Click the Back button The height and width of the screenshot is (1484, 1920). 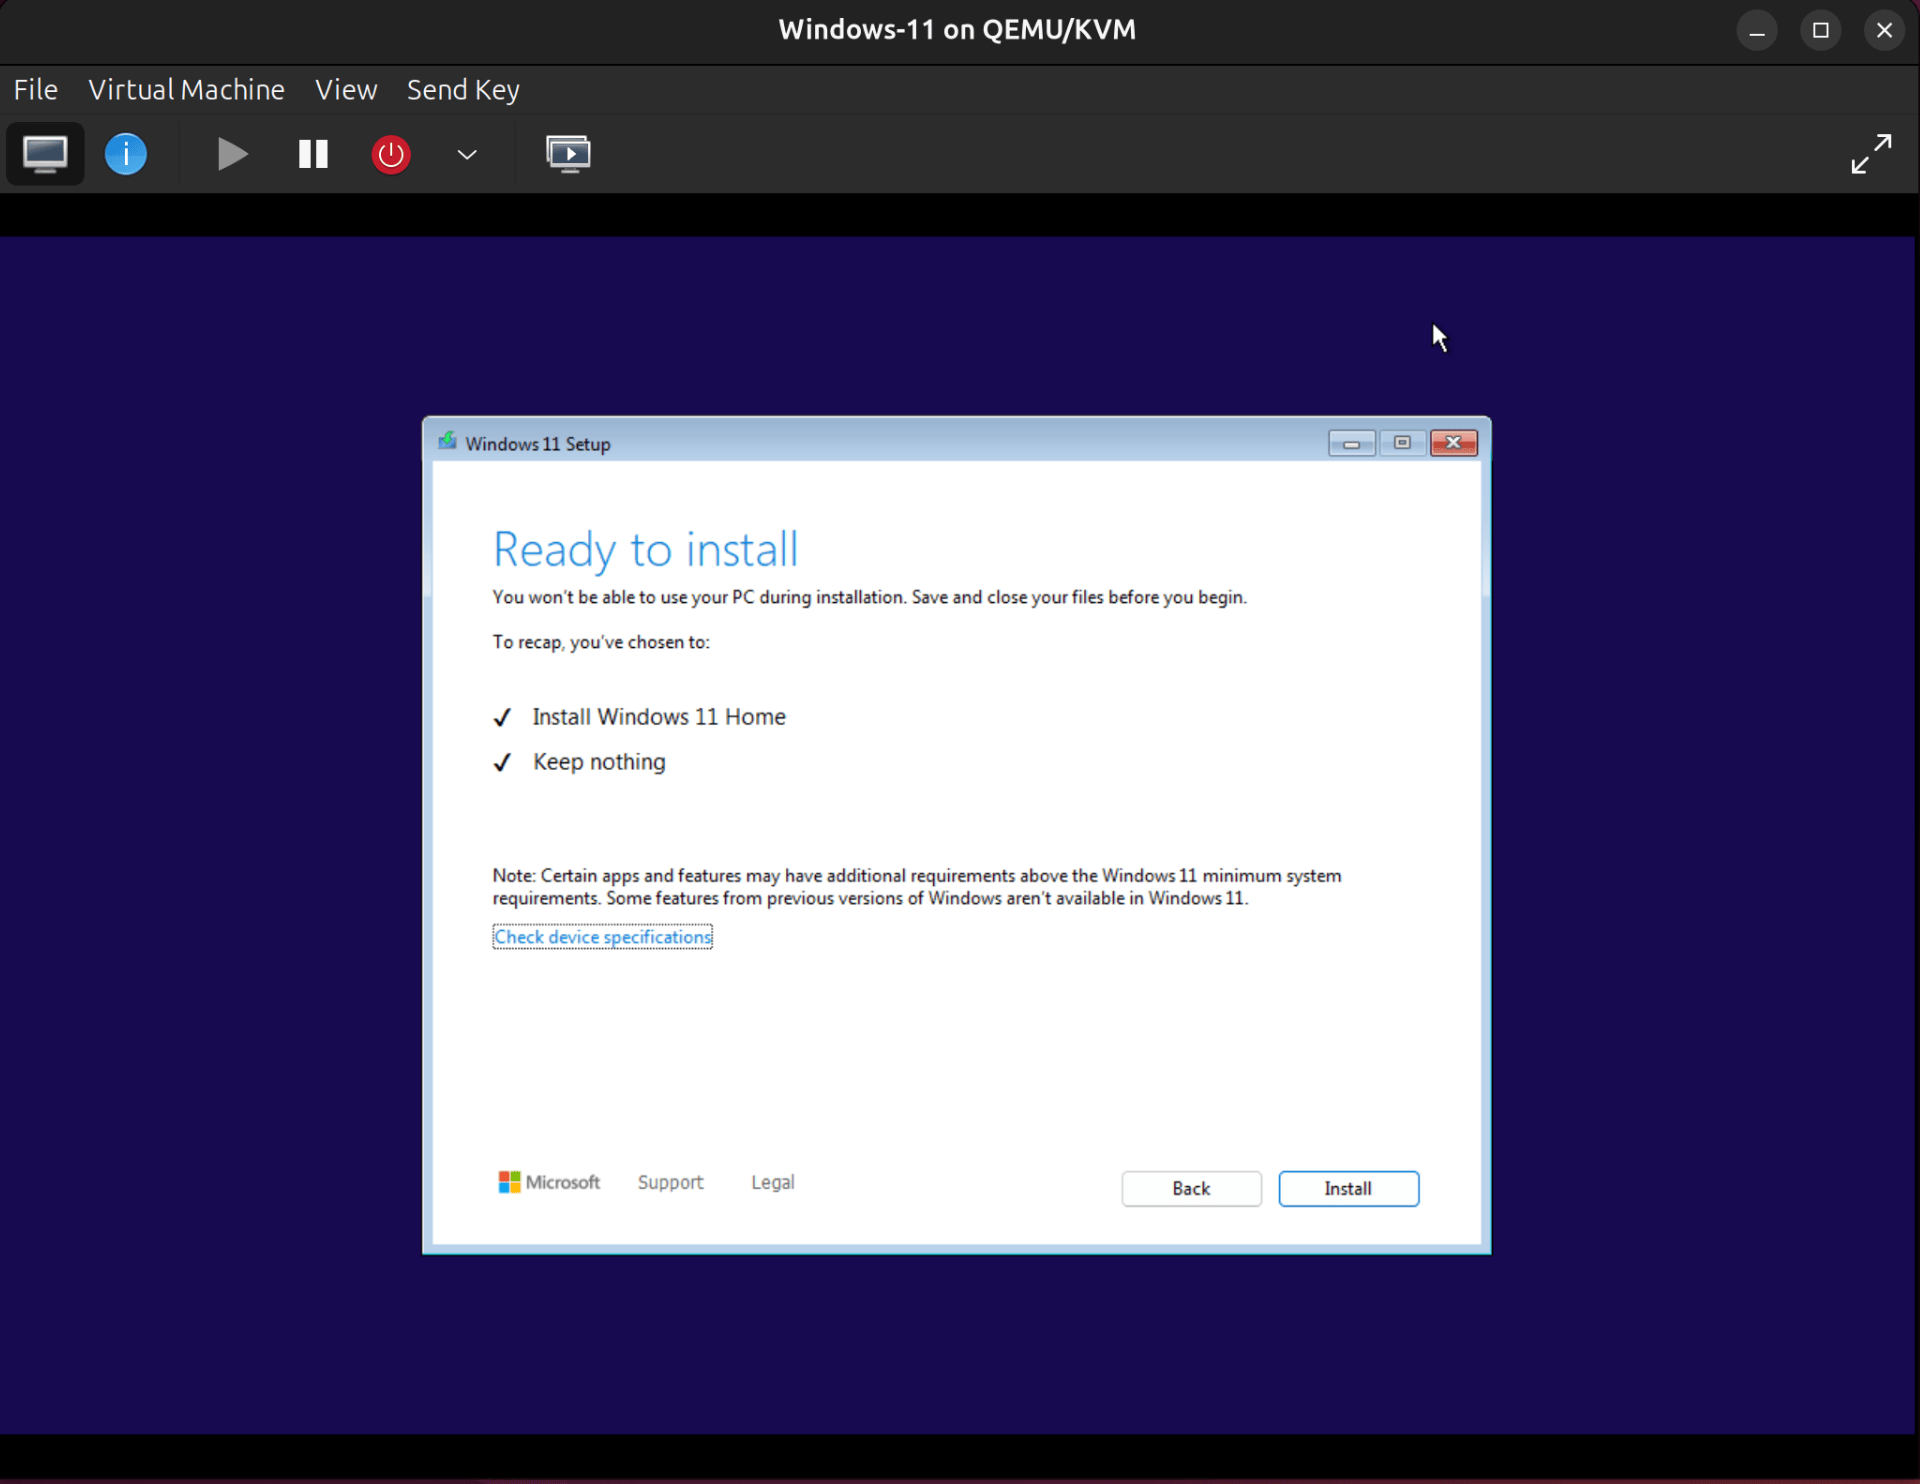tap(1191, 1188)
